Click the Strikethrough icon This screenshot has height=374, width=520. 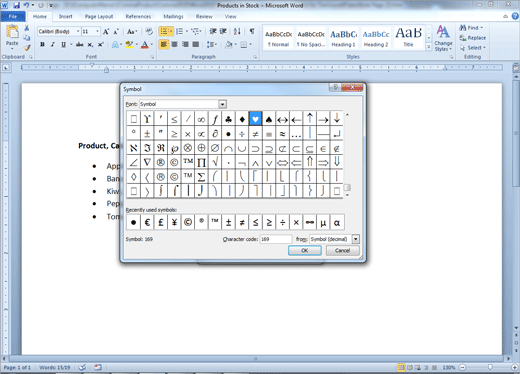[x=79, y=44]
